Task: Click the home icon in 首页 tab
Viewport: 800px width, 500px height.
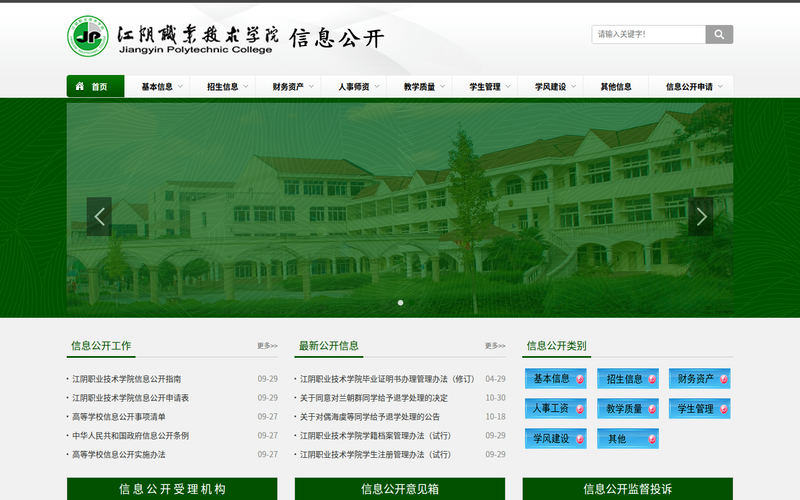Action: (x=80, y=86)
